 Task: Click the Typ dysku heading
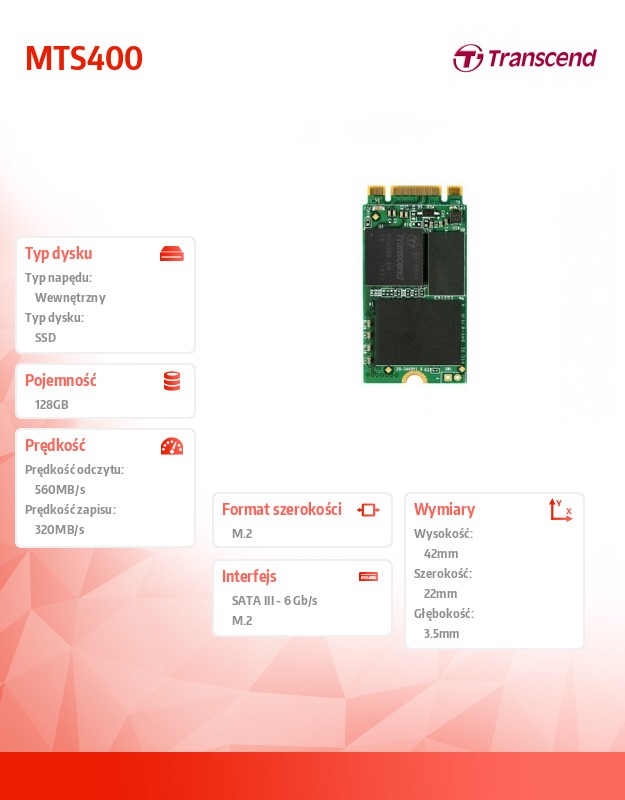coord(59,254)
